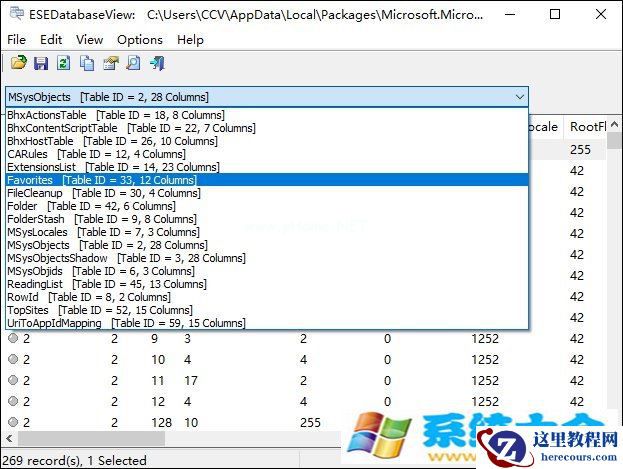Open the Help menu

pos(190,40)
